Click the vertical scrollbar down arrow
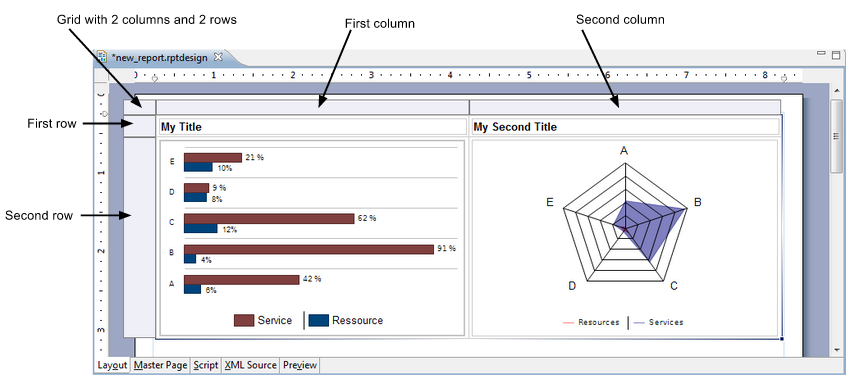Viewport: 854px width, 383px height. click(x=837, y=350)
